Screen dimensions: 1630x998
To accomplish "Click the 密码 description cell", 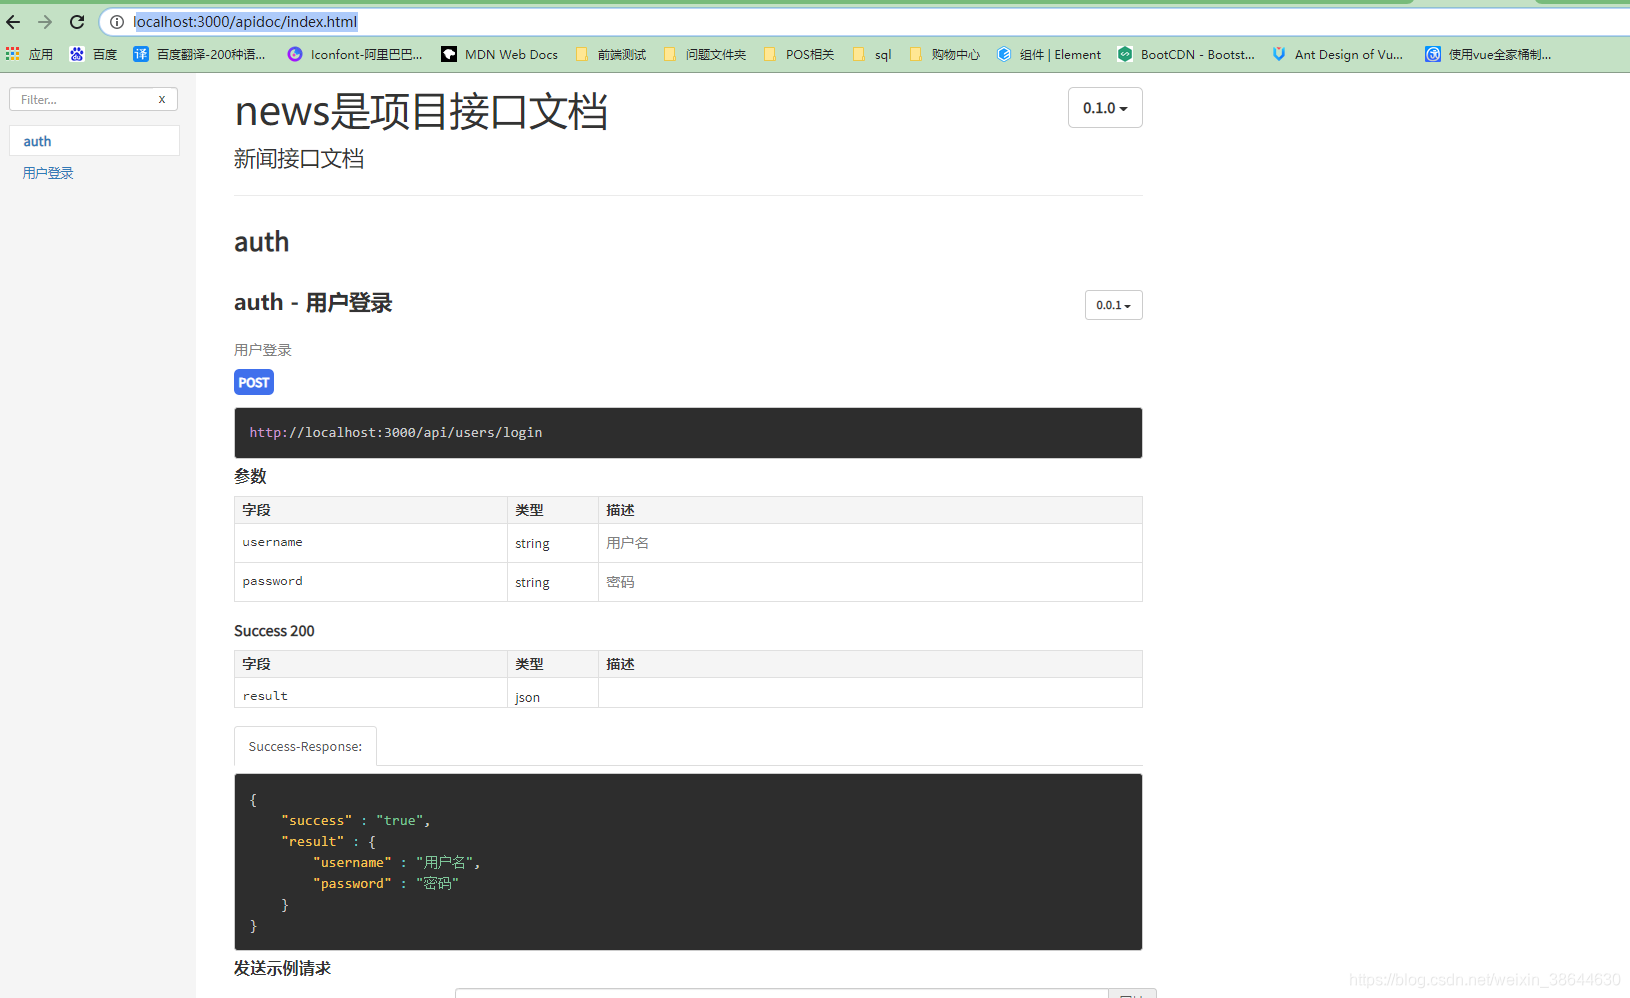I will (x=870, y=582).
